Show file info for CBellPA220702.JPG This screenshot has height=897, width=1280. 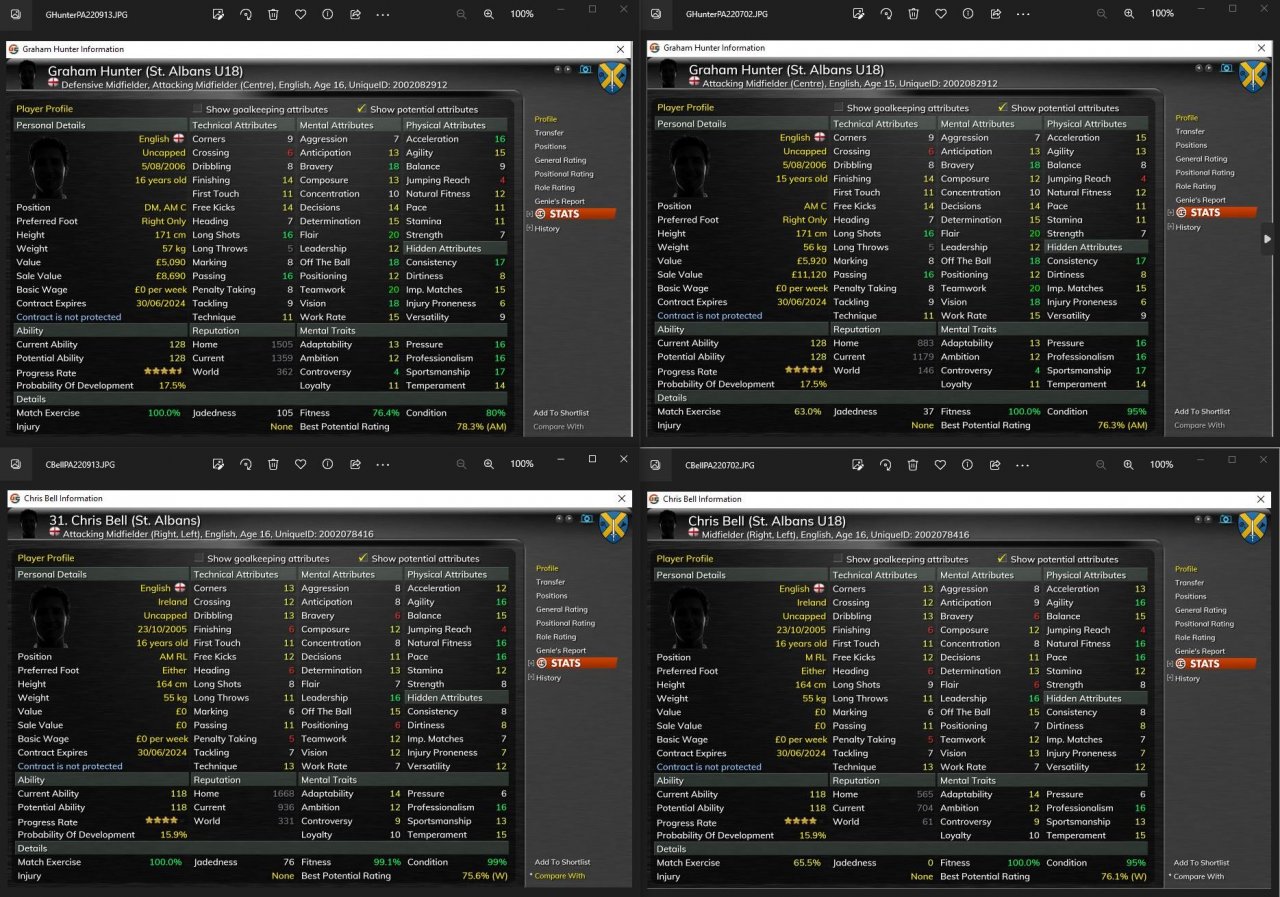pyautogui.click(x=968, y=465)
